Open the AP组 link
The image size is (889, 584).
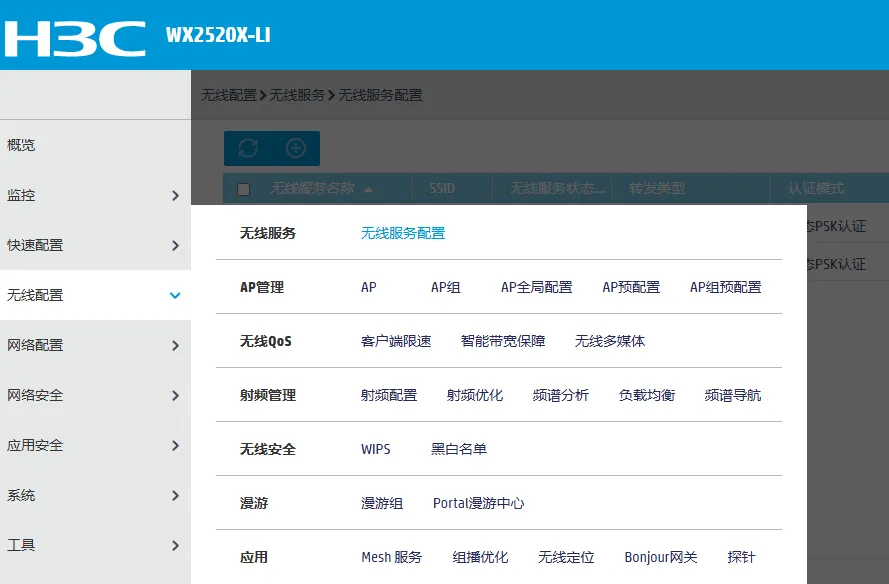[446, 287]
